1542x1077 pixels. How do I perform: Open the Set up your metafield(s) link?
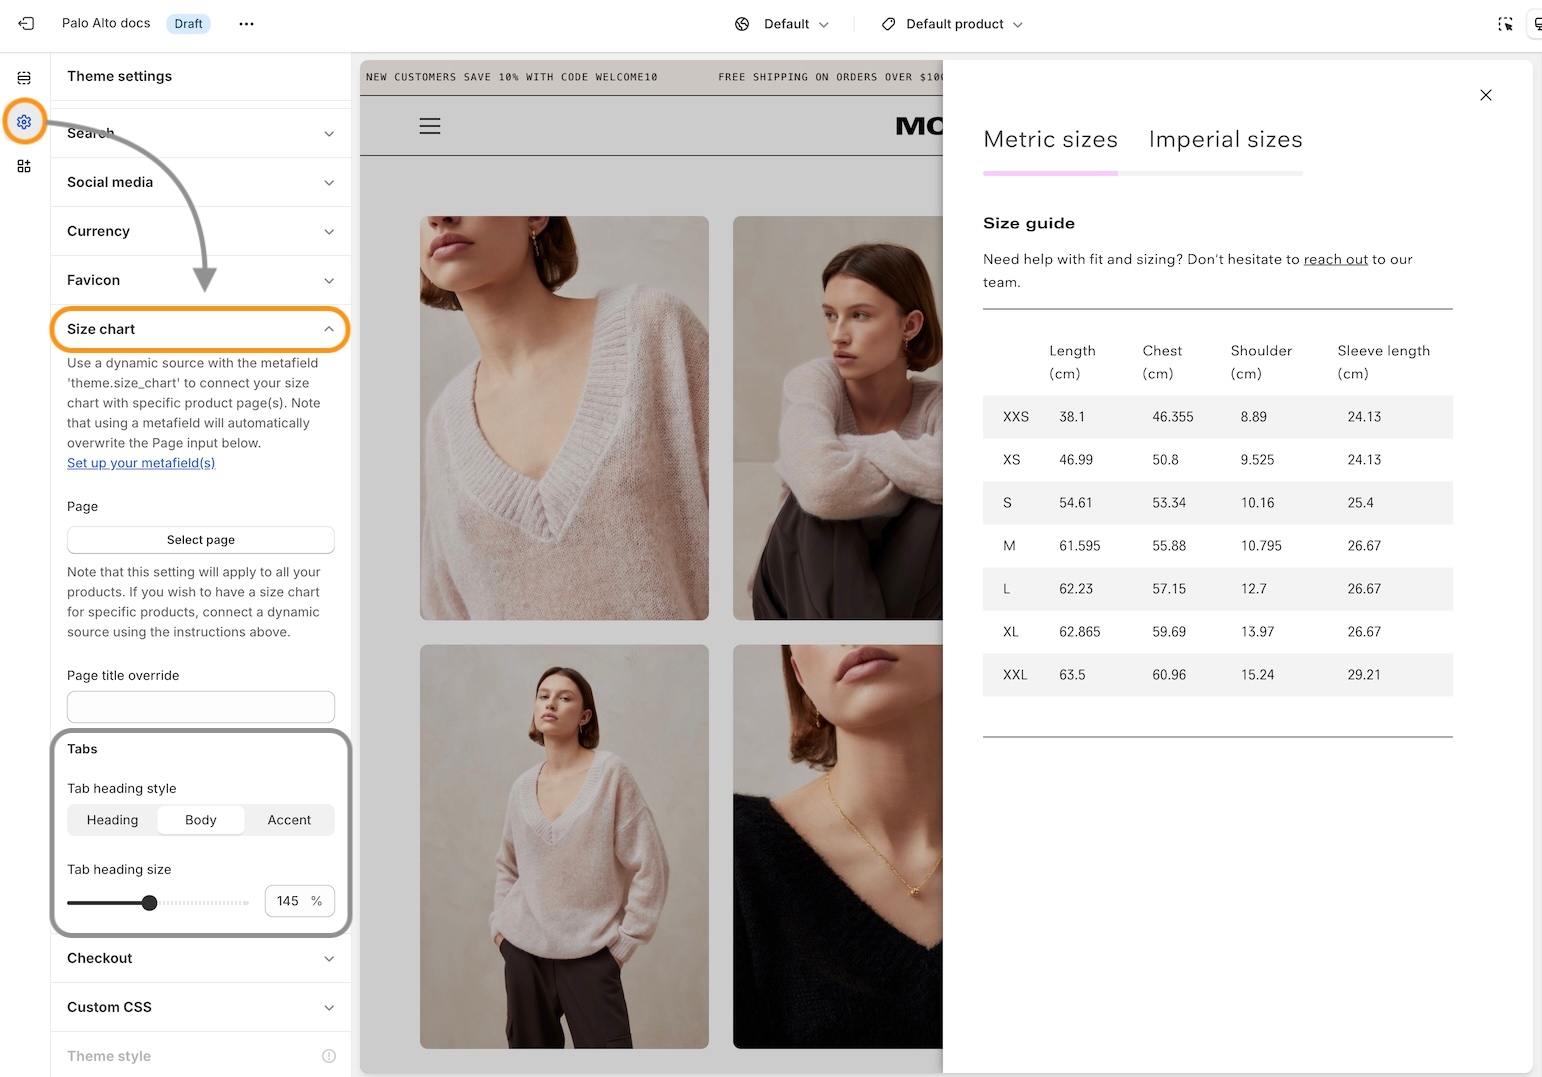[x=141, y=463]
